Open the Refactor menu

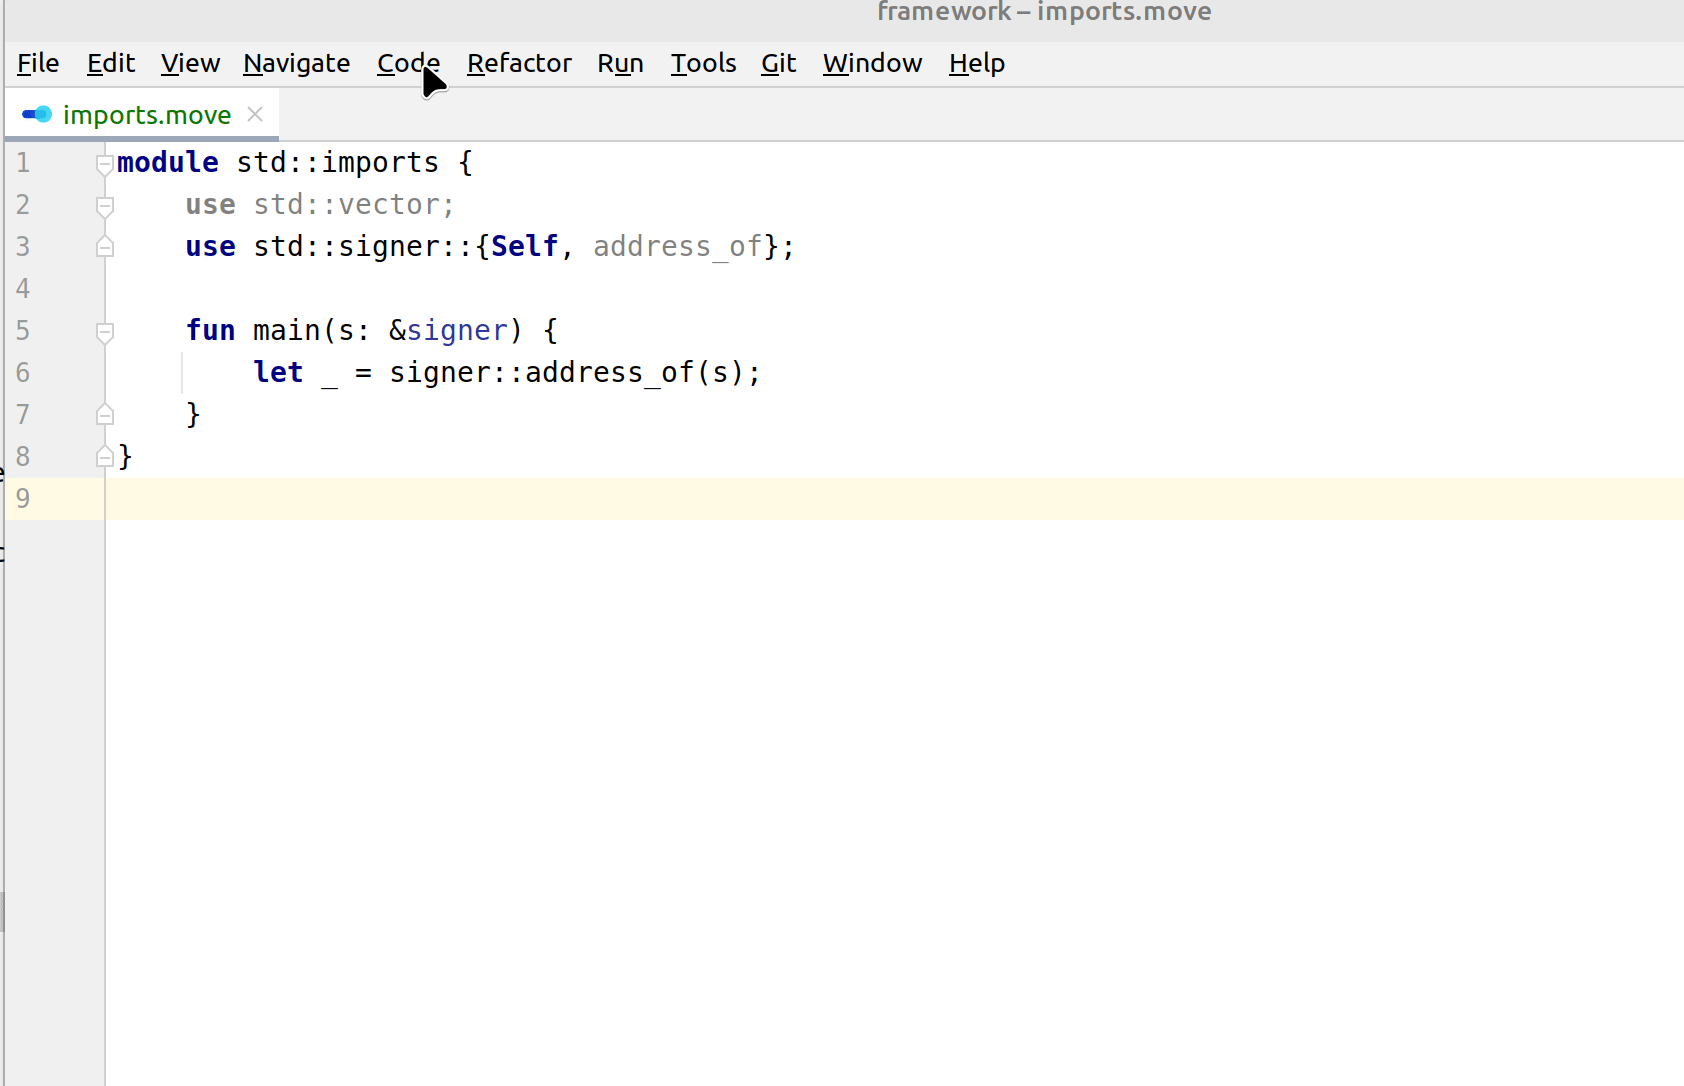(519, 63)
